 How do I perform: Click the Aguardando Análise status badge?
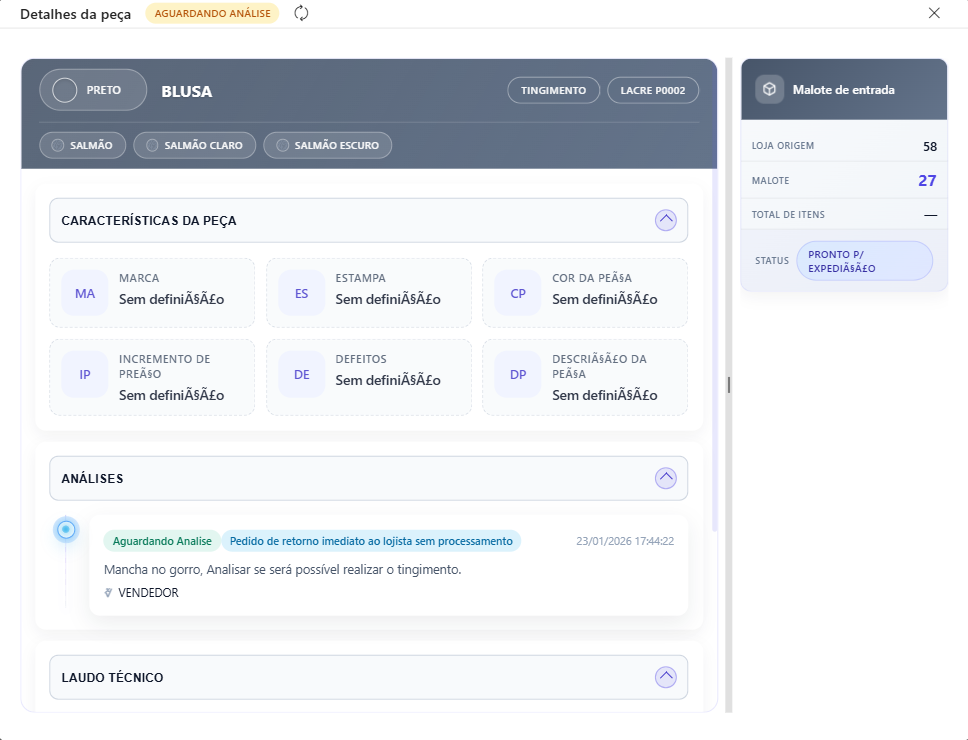click(212, 13)
